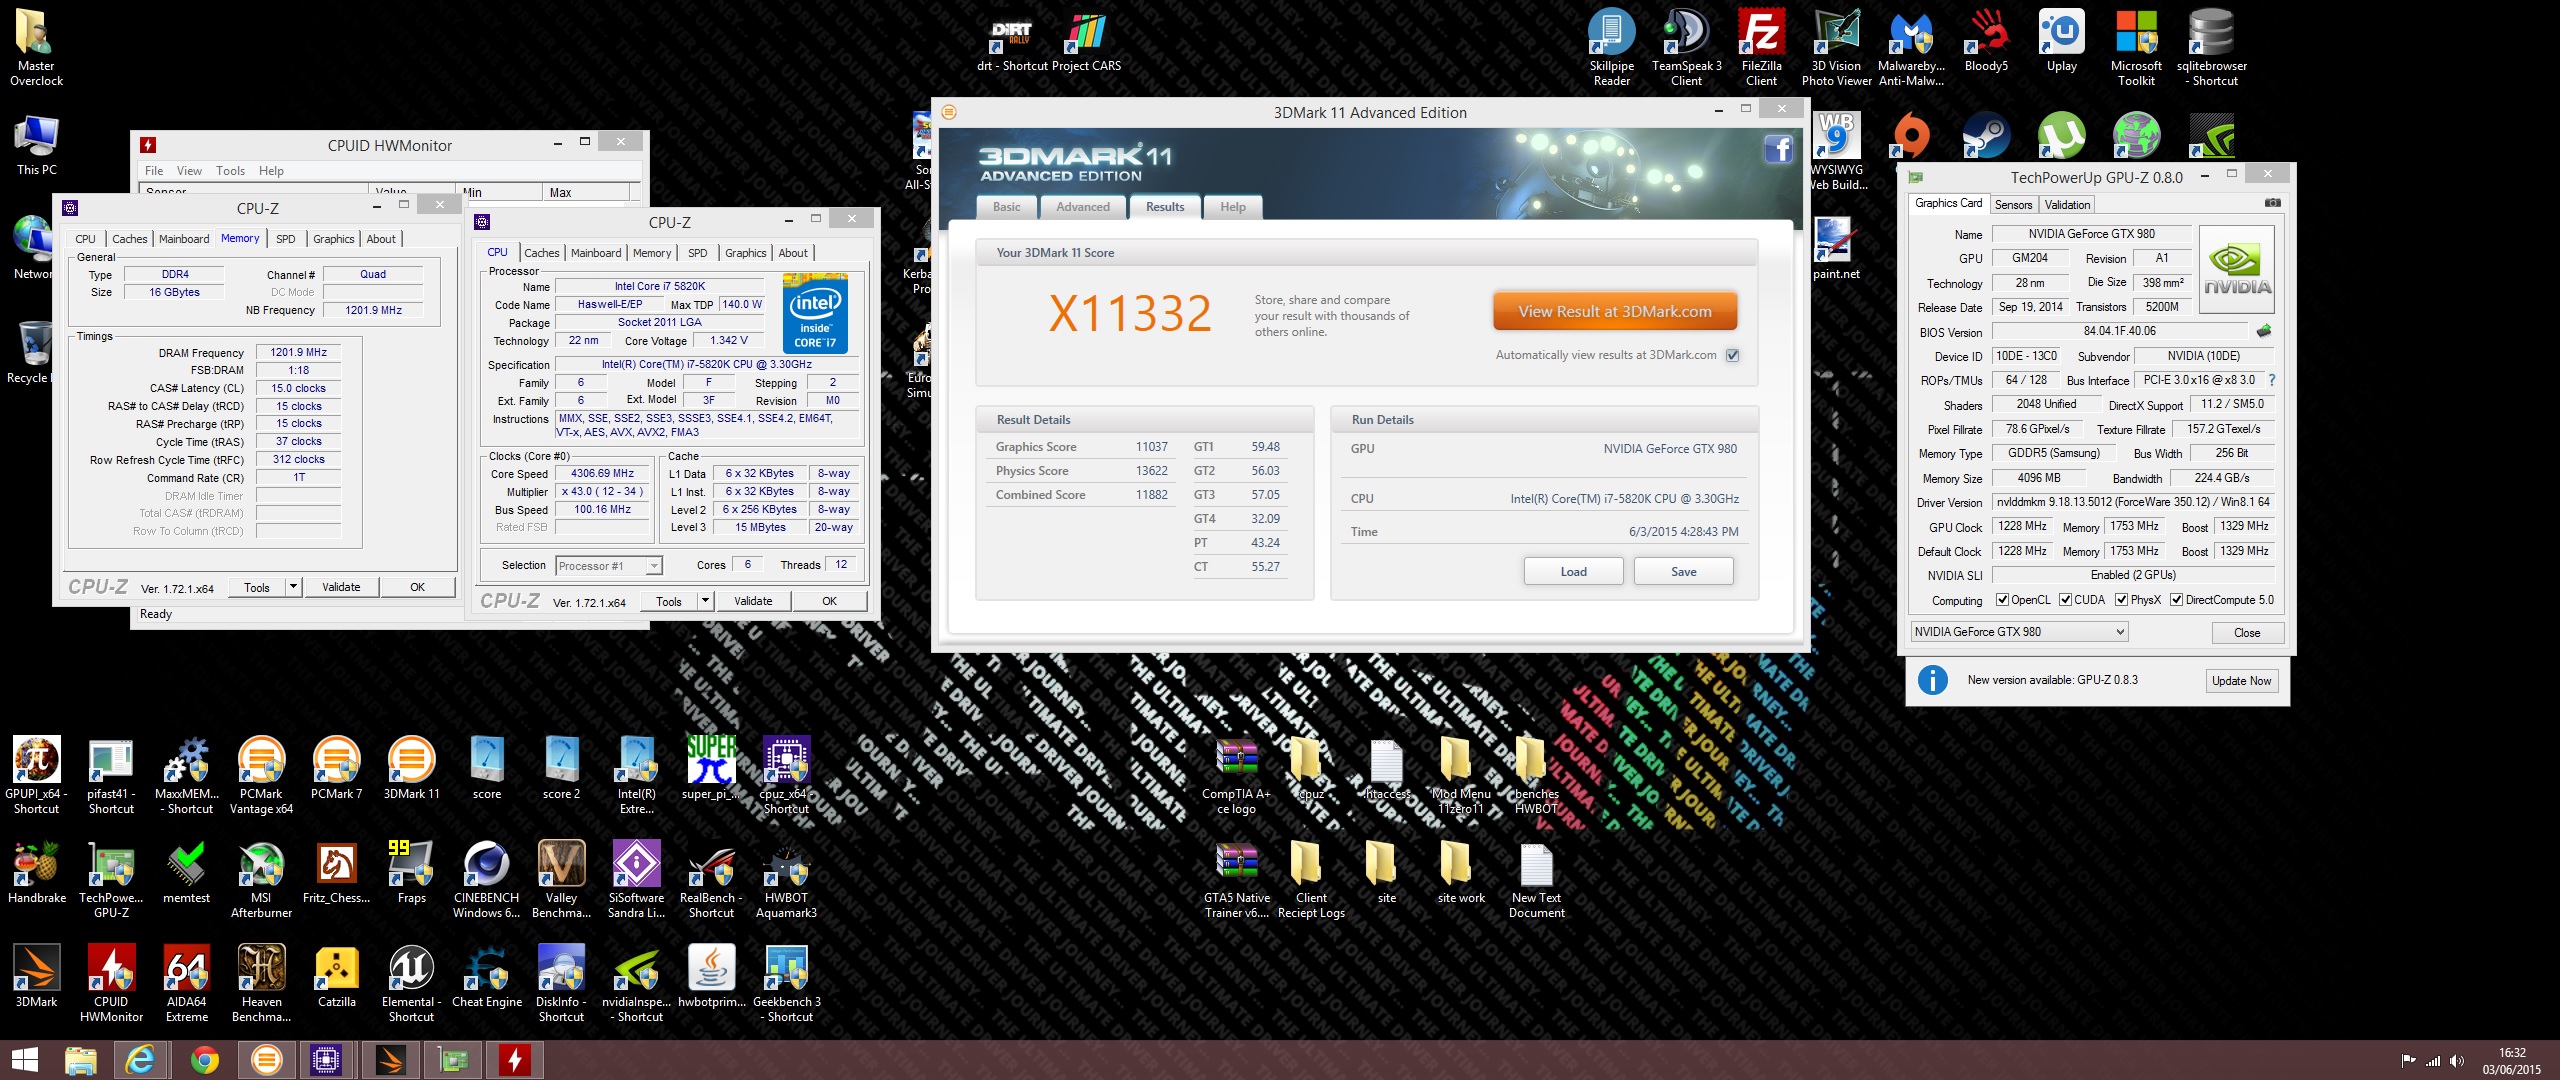Launch the CINEBENCH desktop icon
This screenshot has height=1080, width=2560.
point(486,879)
